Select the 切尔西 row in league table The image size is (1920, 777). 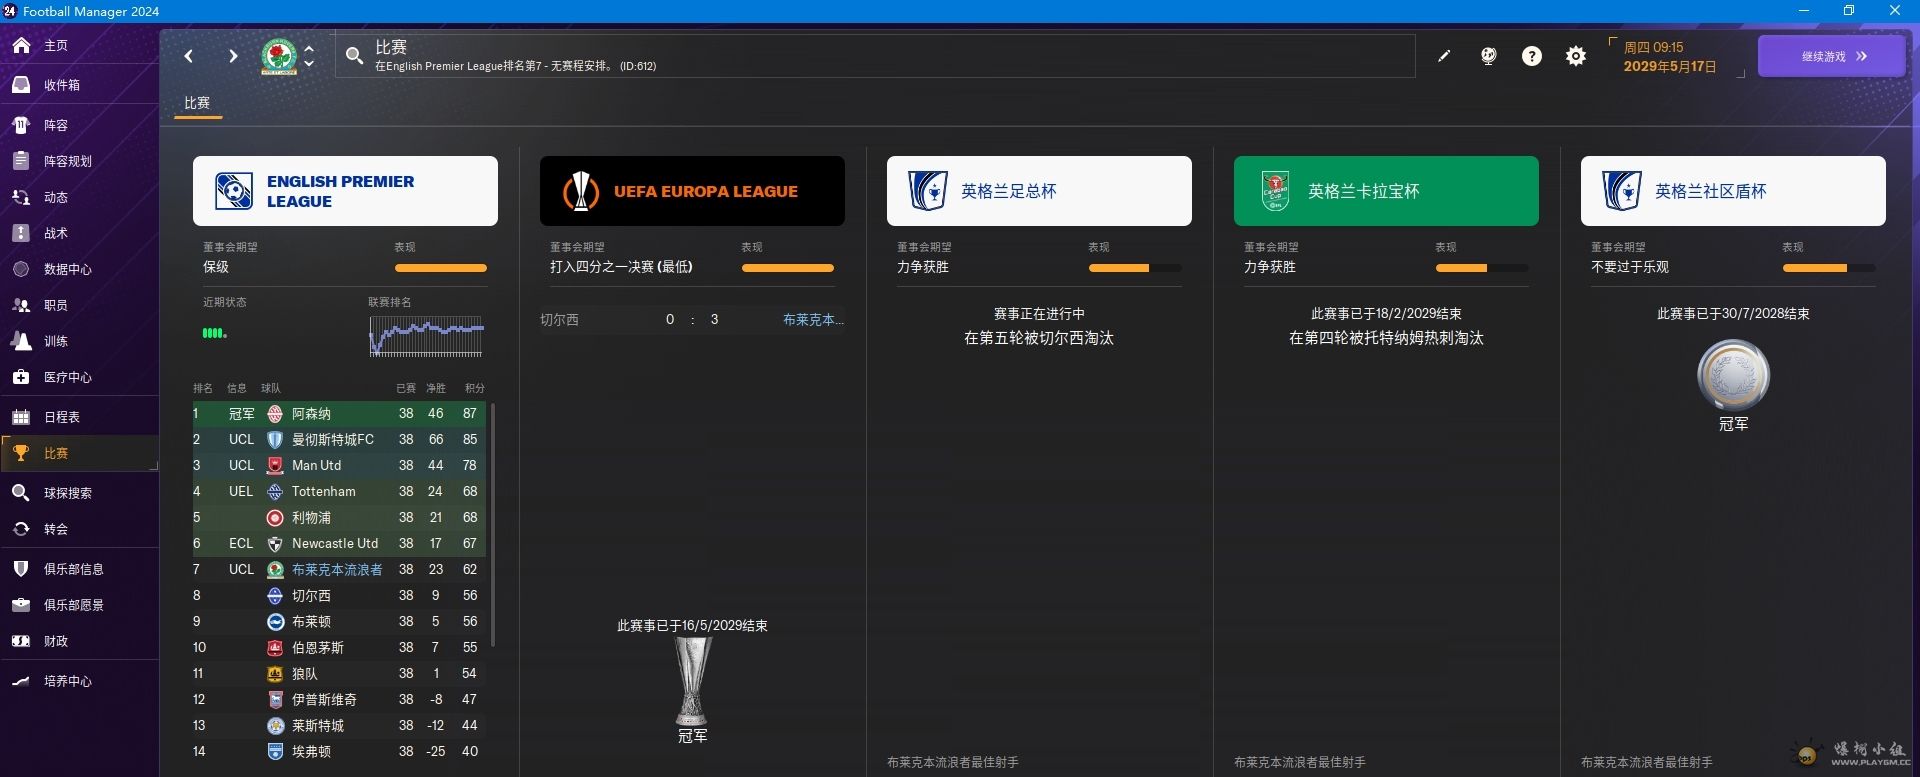tap(339, 596)
